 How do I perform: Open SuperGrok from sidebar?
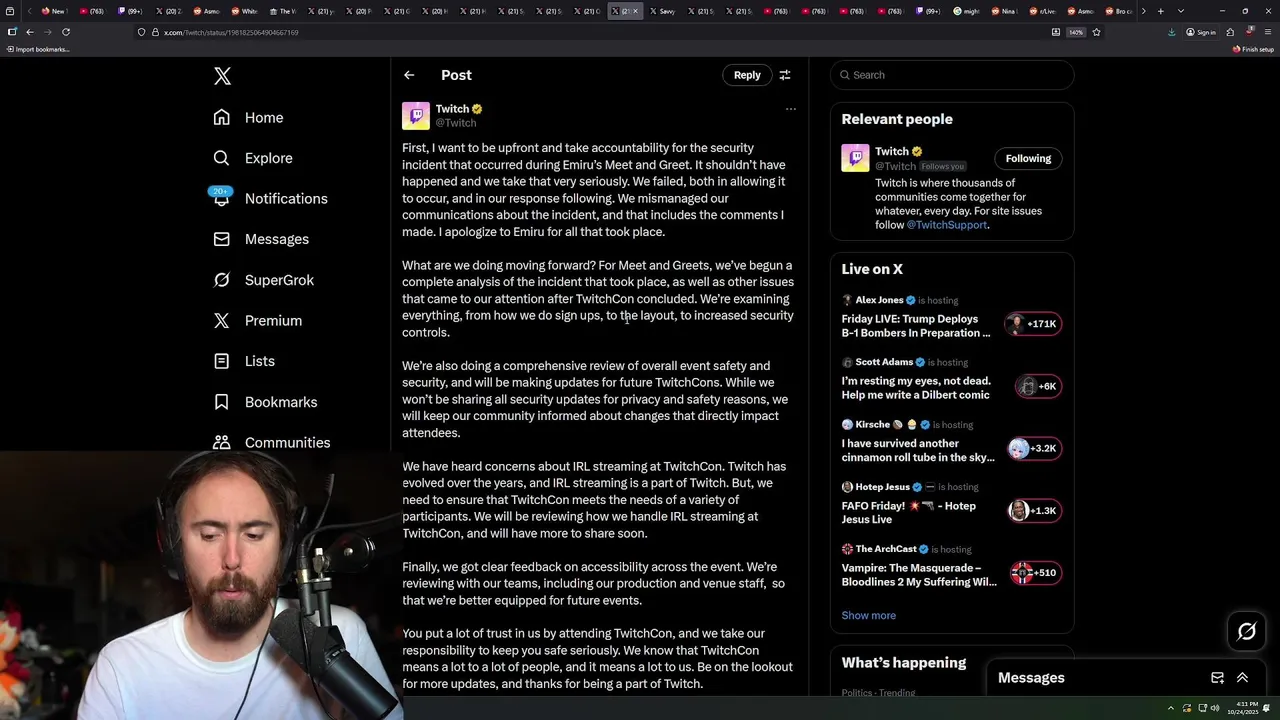pyautogui.click(x=263, y=280)
